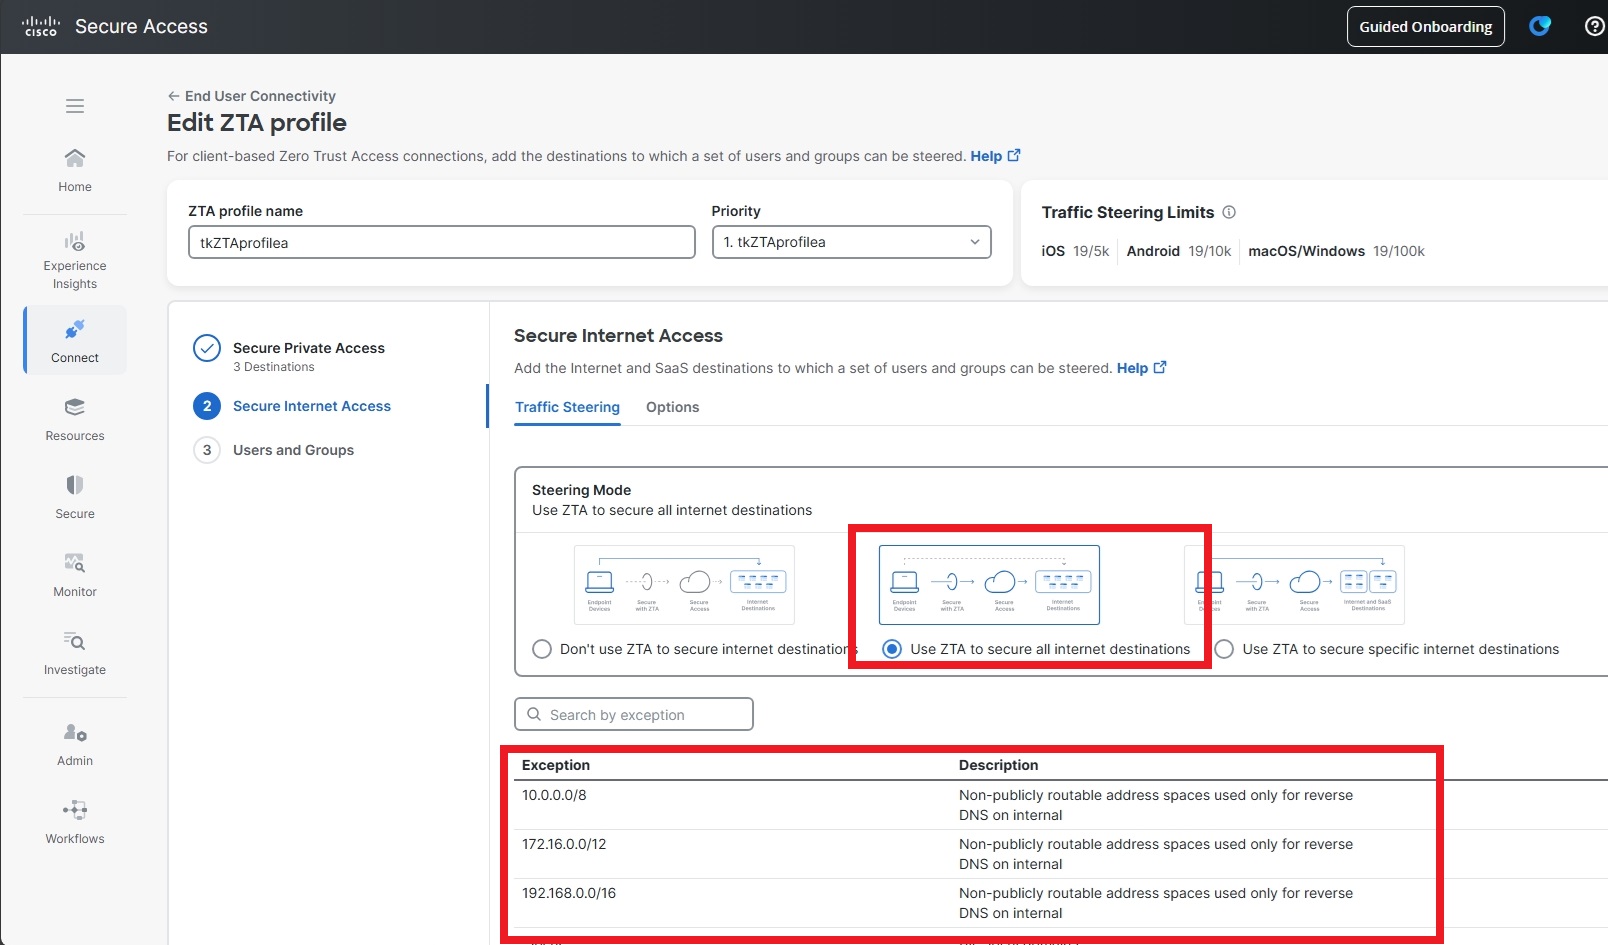Open Experience Insights from sidebar
The height and width of the screenshot is (945, 1608).
click(75, 260)
